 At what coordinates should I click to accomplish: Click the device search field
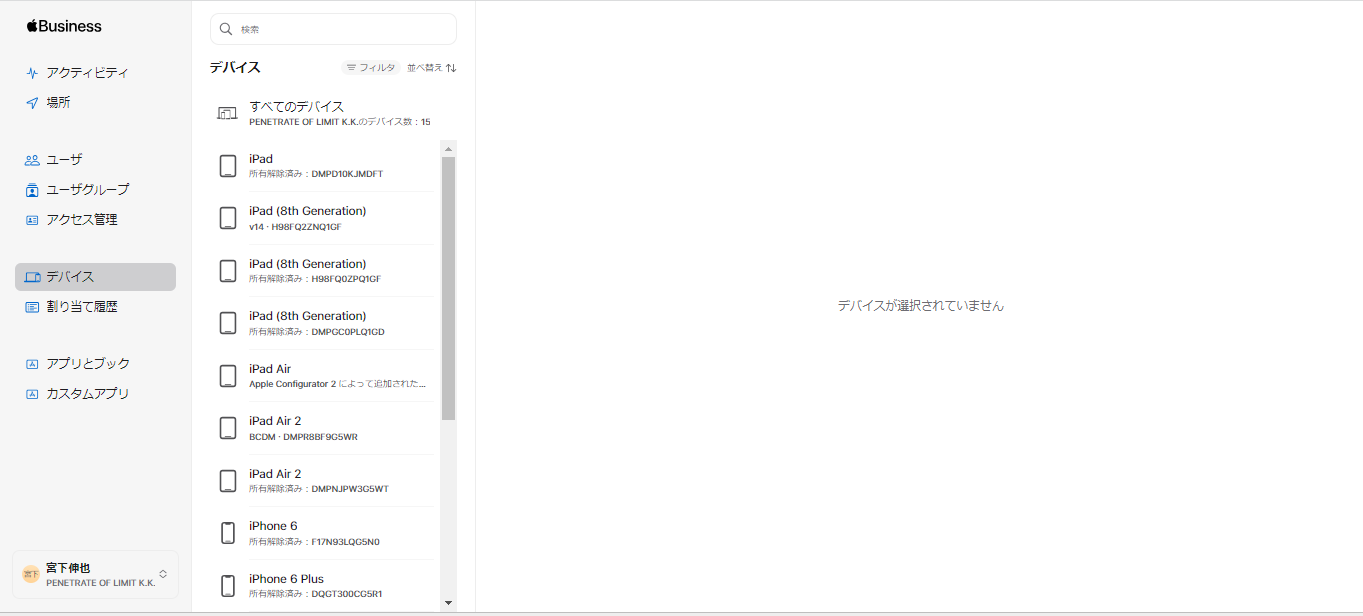click(x=333, y=29)
